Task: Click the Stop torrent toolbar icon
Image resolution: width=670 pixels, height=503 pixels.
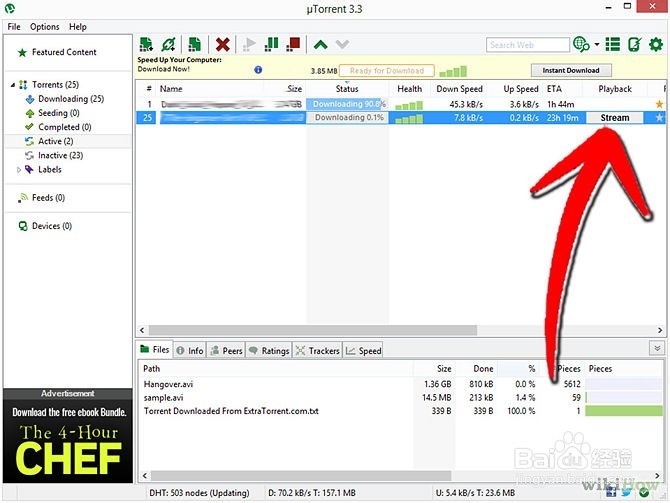Action: [293, 44]
